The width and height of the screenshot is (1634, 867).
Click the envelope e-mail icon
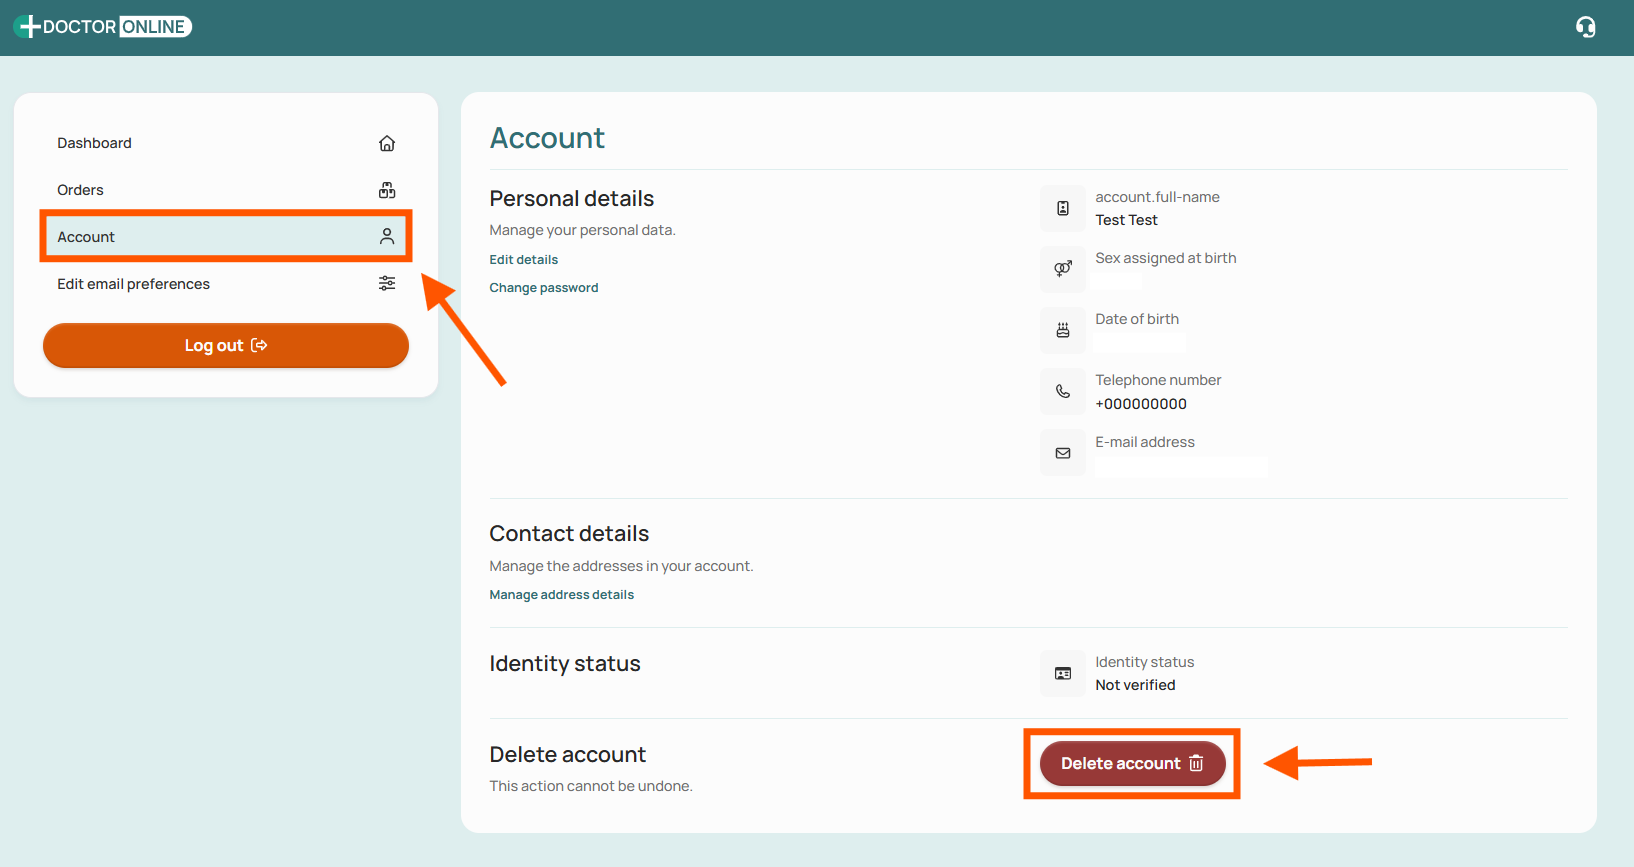click(1063, 453)
